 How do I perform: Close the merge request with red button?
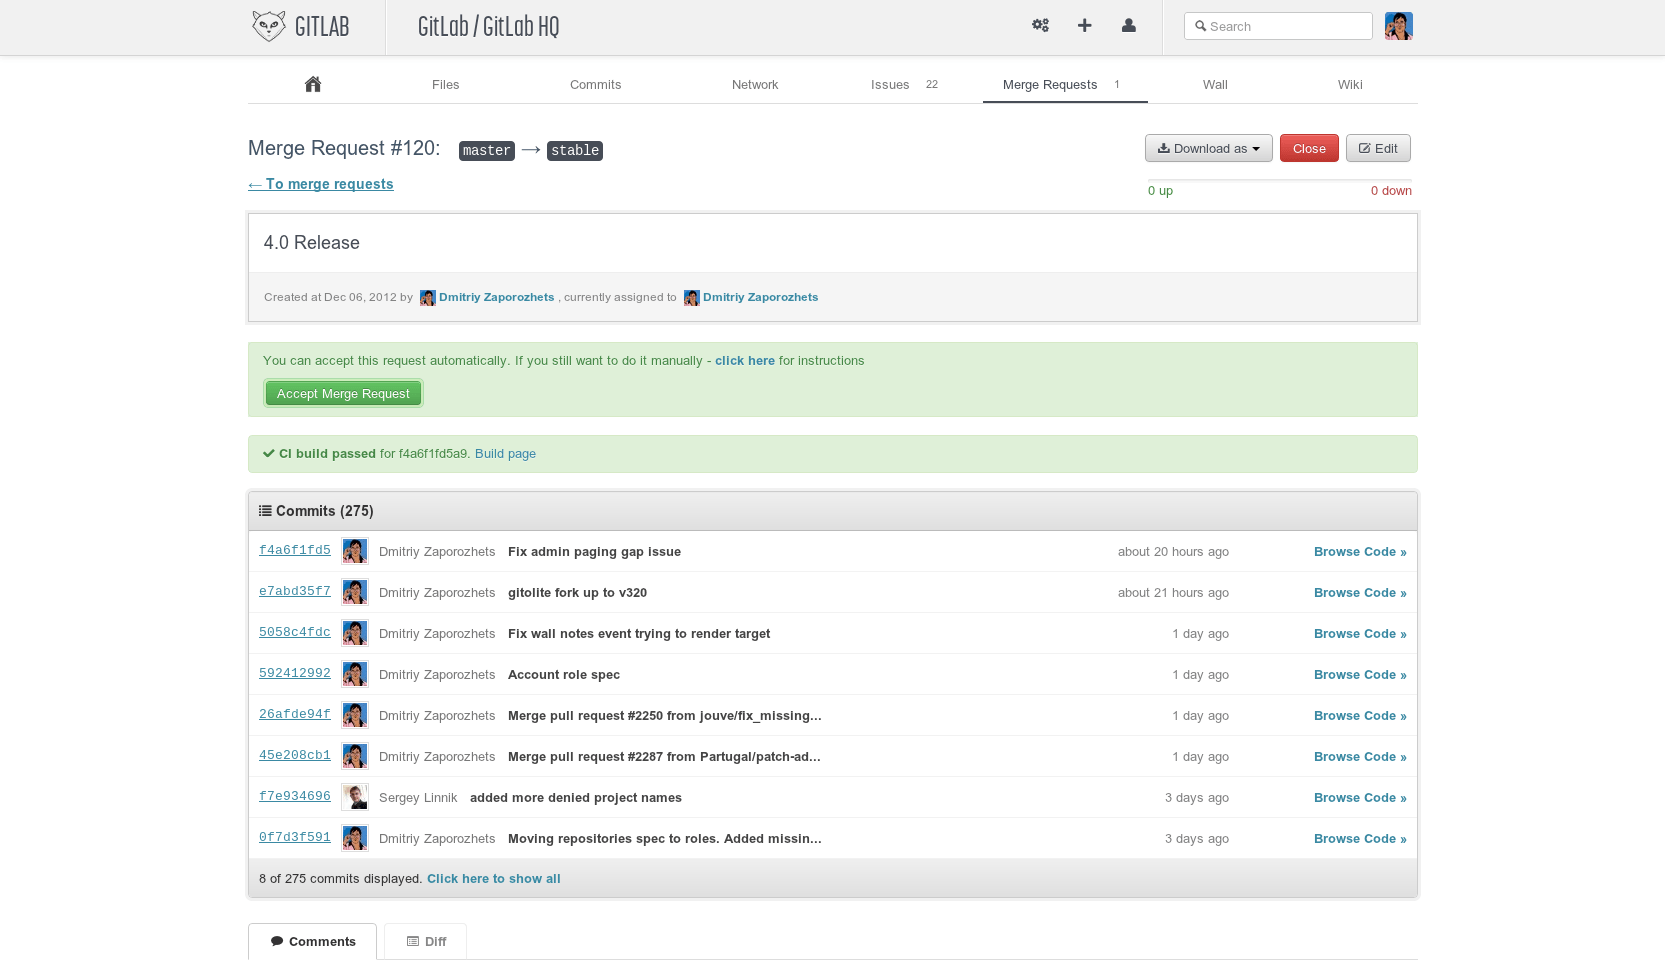click(1308, 149)
